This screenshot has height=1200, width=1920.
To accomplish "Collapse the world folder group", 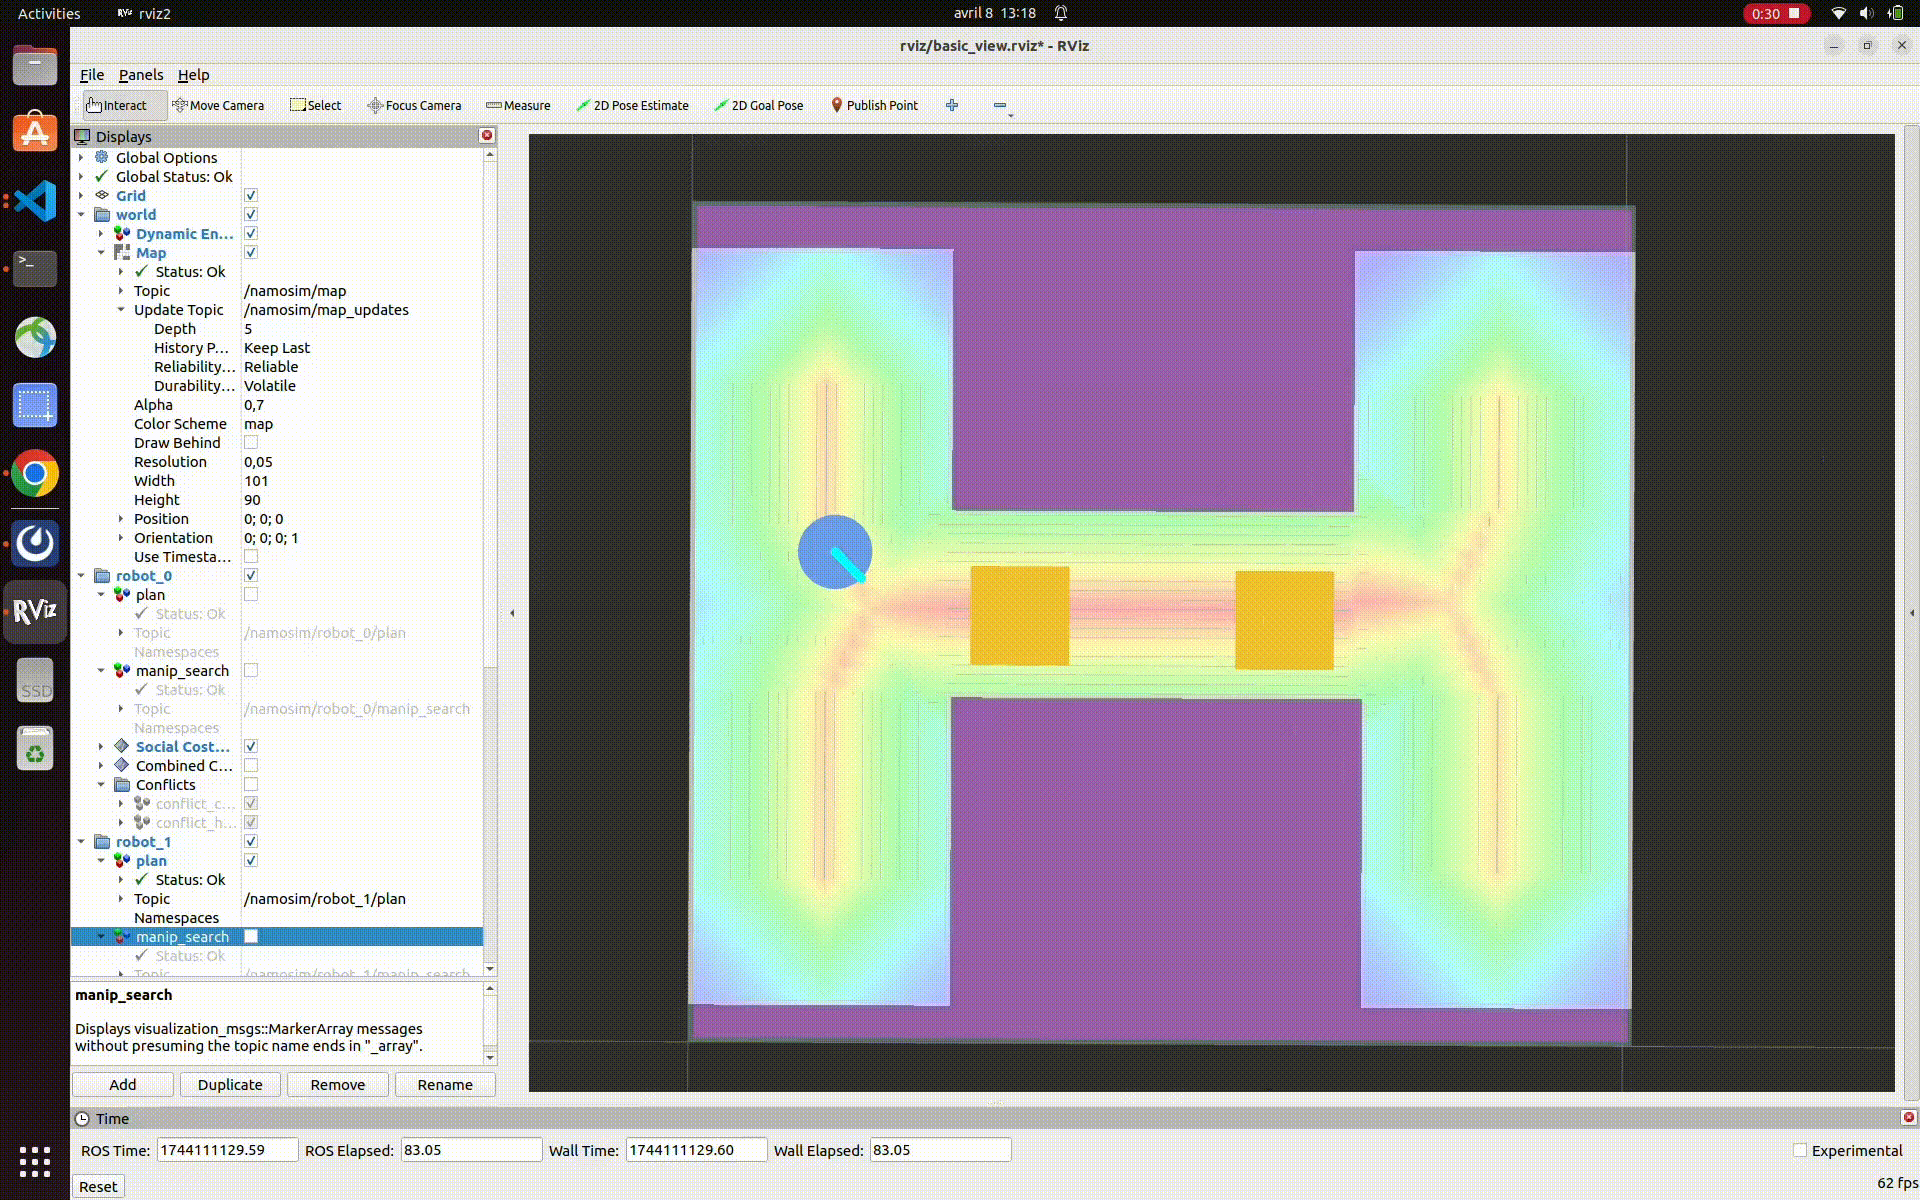I will tap(82, 215).
